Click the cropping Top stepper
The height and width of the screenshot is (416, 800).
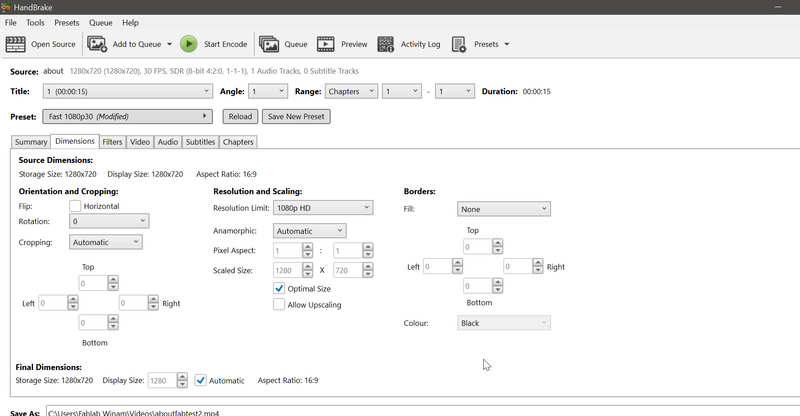click(113, 283)
